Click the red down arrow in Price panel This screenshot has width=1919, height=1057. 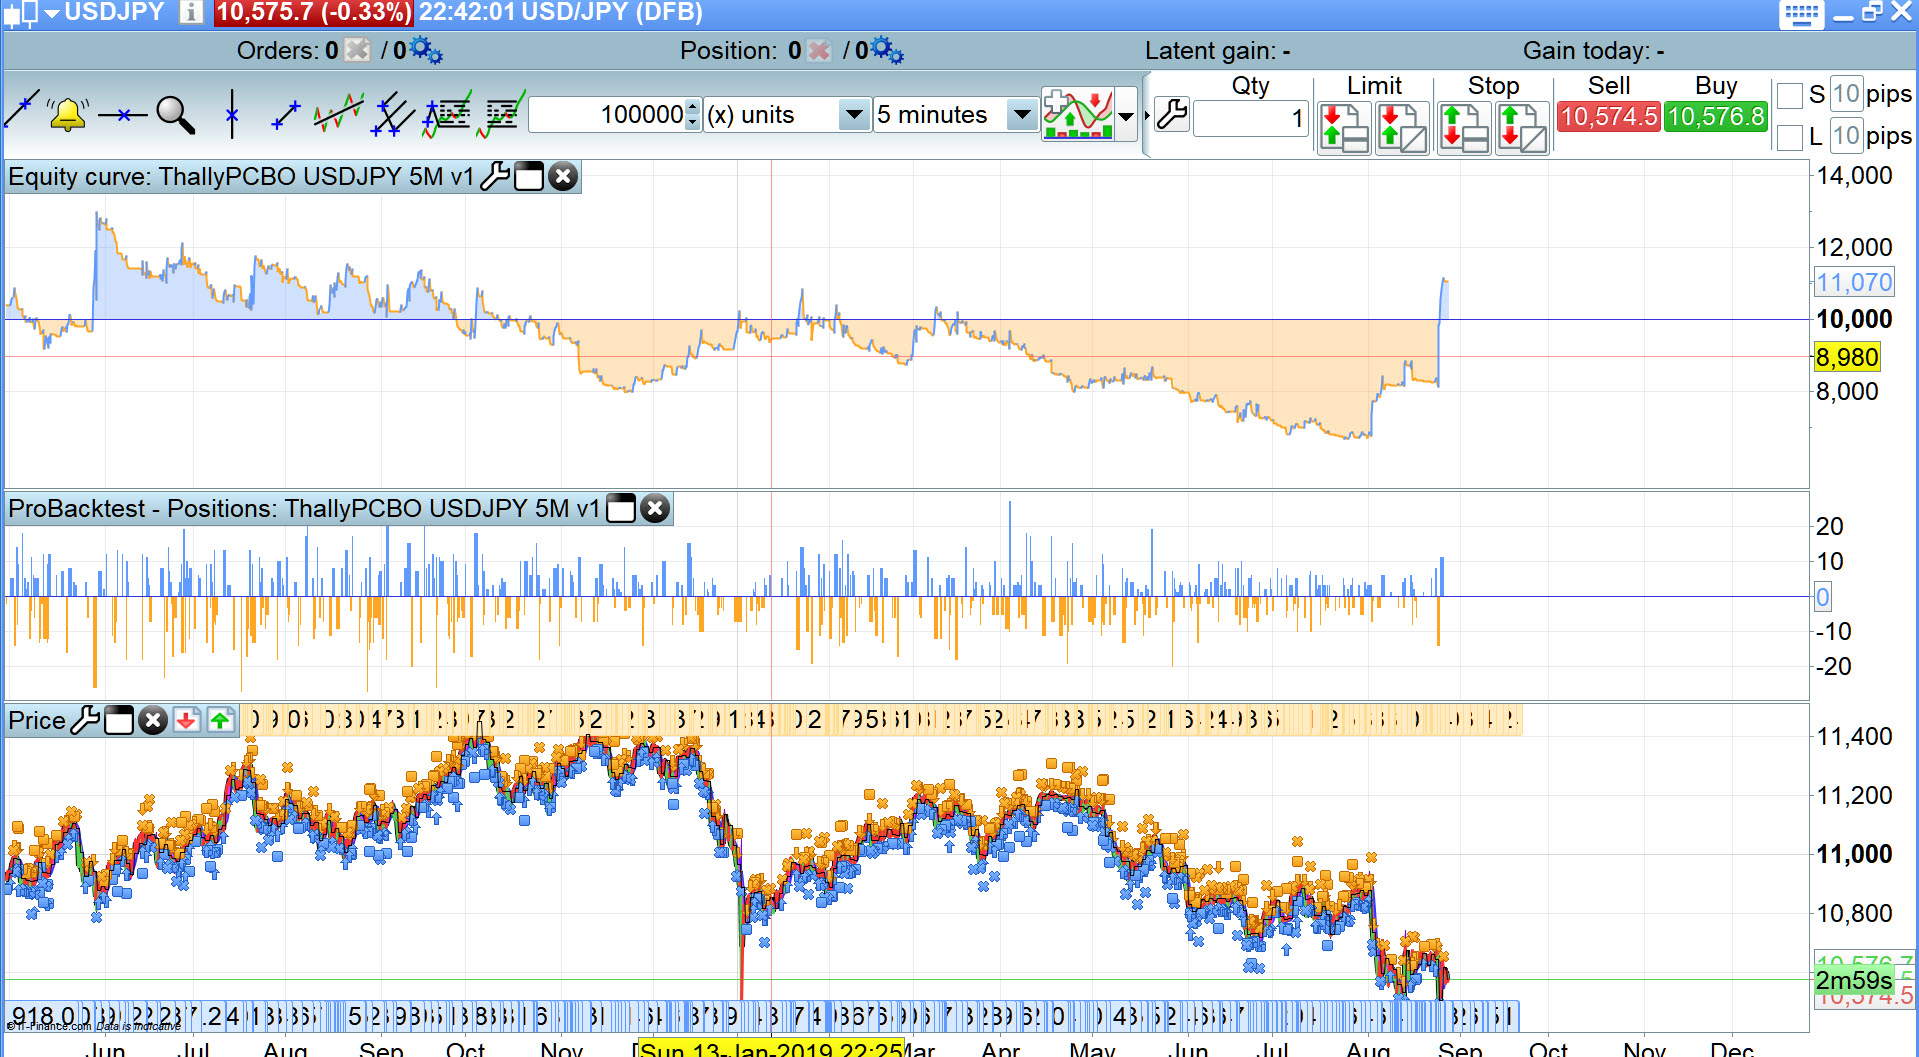[186, 720]
